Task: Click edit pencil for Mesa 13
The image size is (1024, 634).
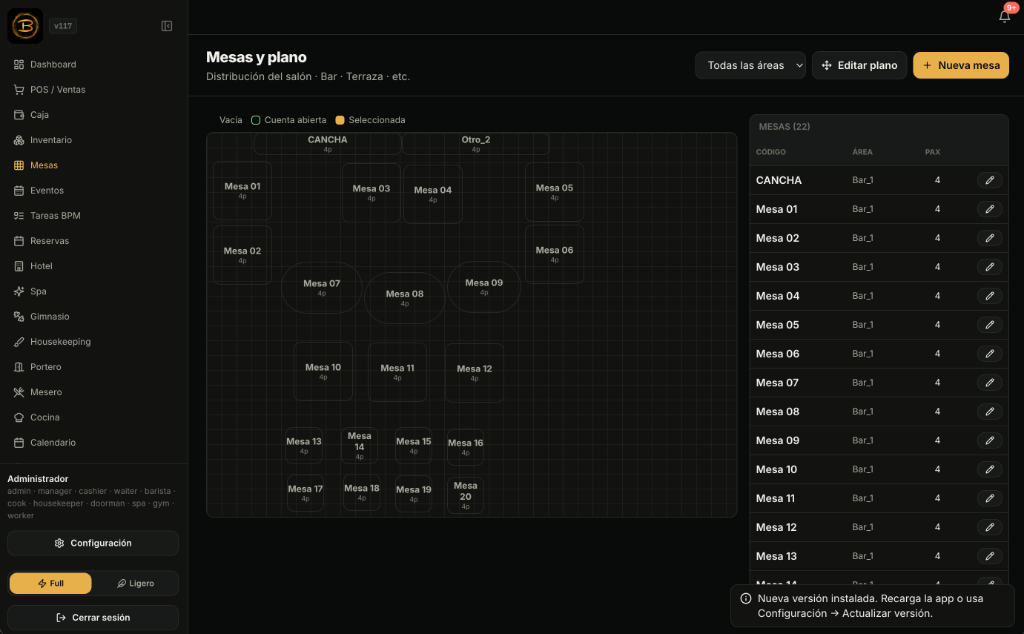Action: point(989,556)
